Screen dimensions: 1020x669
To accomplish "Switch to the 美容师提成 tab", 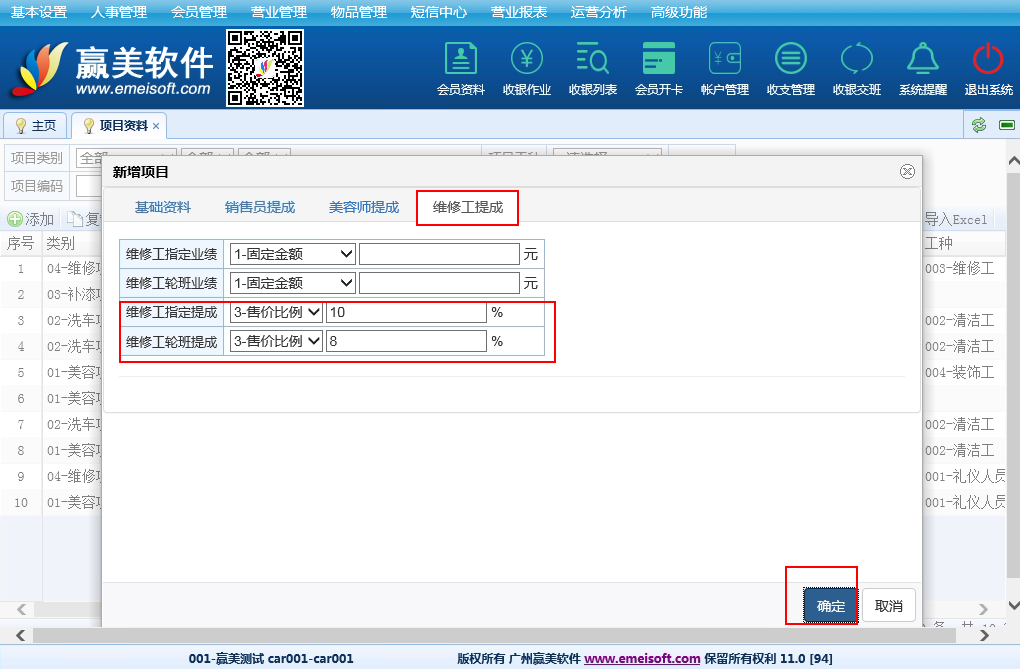I will point(364,207).
